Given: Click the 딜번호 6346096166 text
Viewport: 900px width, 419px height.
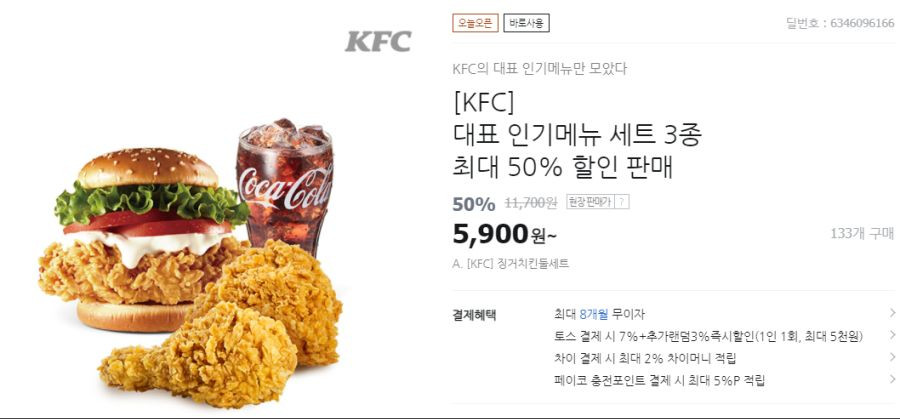Looking at the screenshot, I should click(x=840, y=24).
